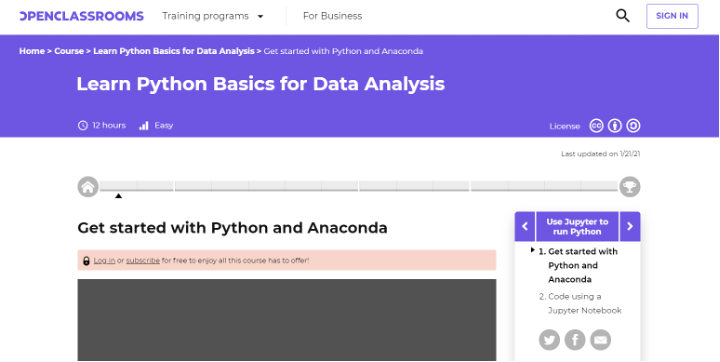Play the dark video placeholder
The height and width of the screenshot is (362, 720).
(287, 320)
